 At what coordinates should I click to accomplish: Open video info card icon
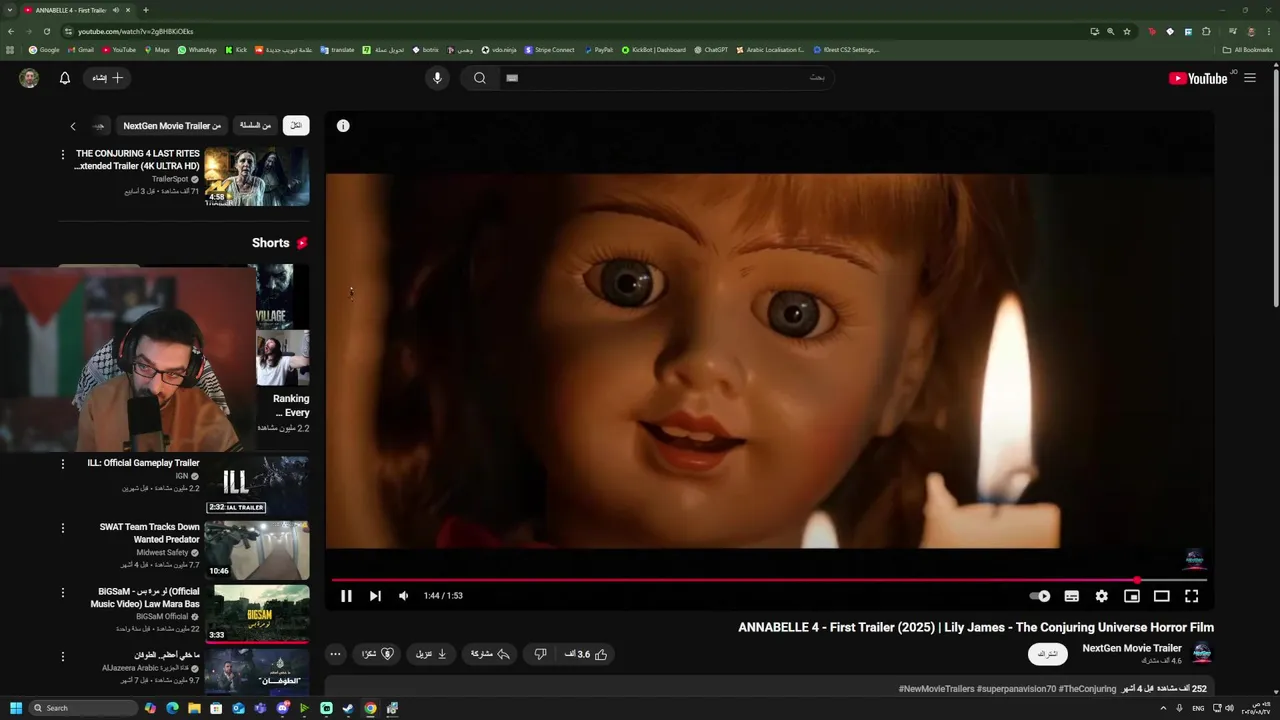(343, 126)
